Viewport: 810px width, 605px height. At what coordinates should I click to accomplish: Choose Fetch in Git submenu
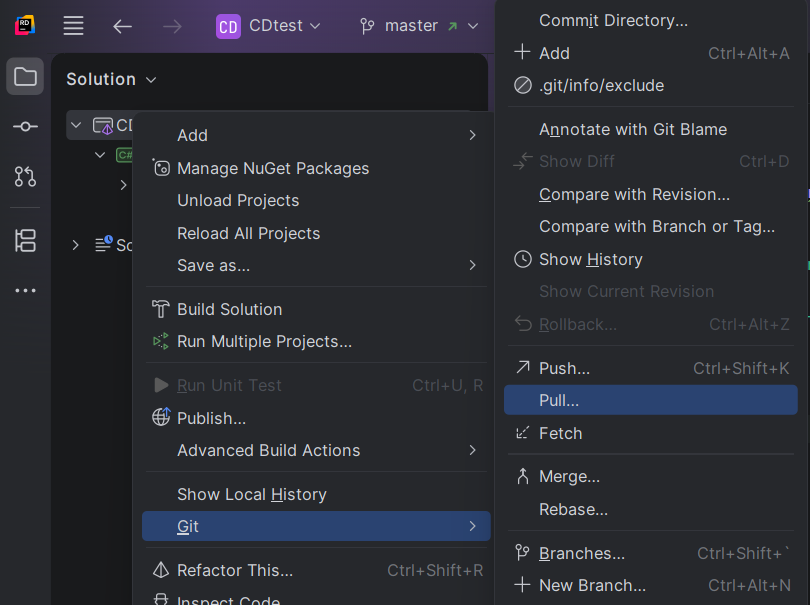click(x=651, y=433)
